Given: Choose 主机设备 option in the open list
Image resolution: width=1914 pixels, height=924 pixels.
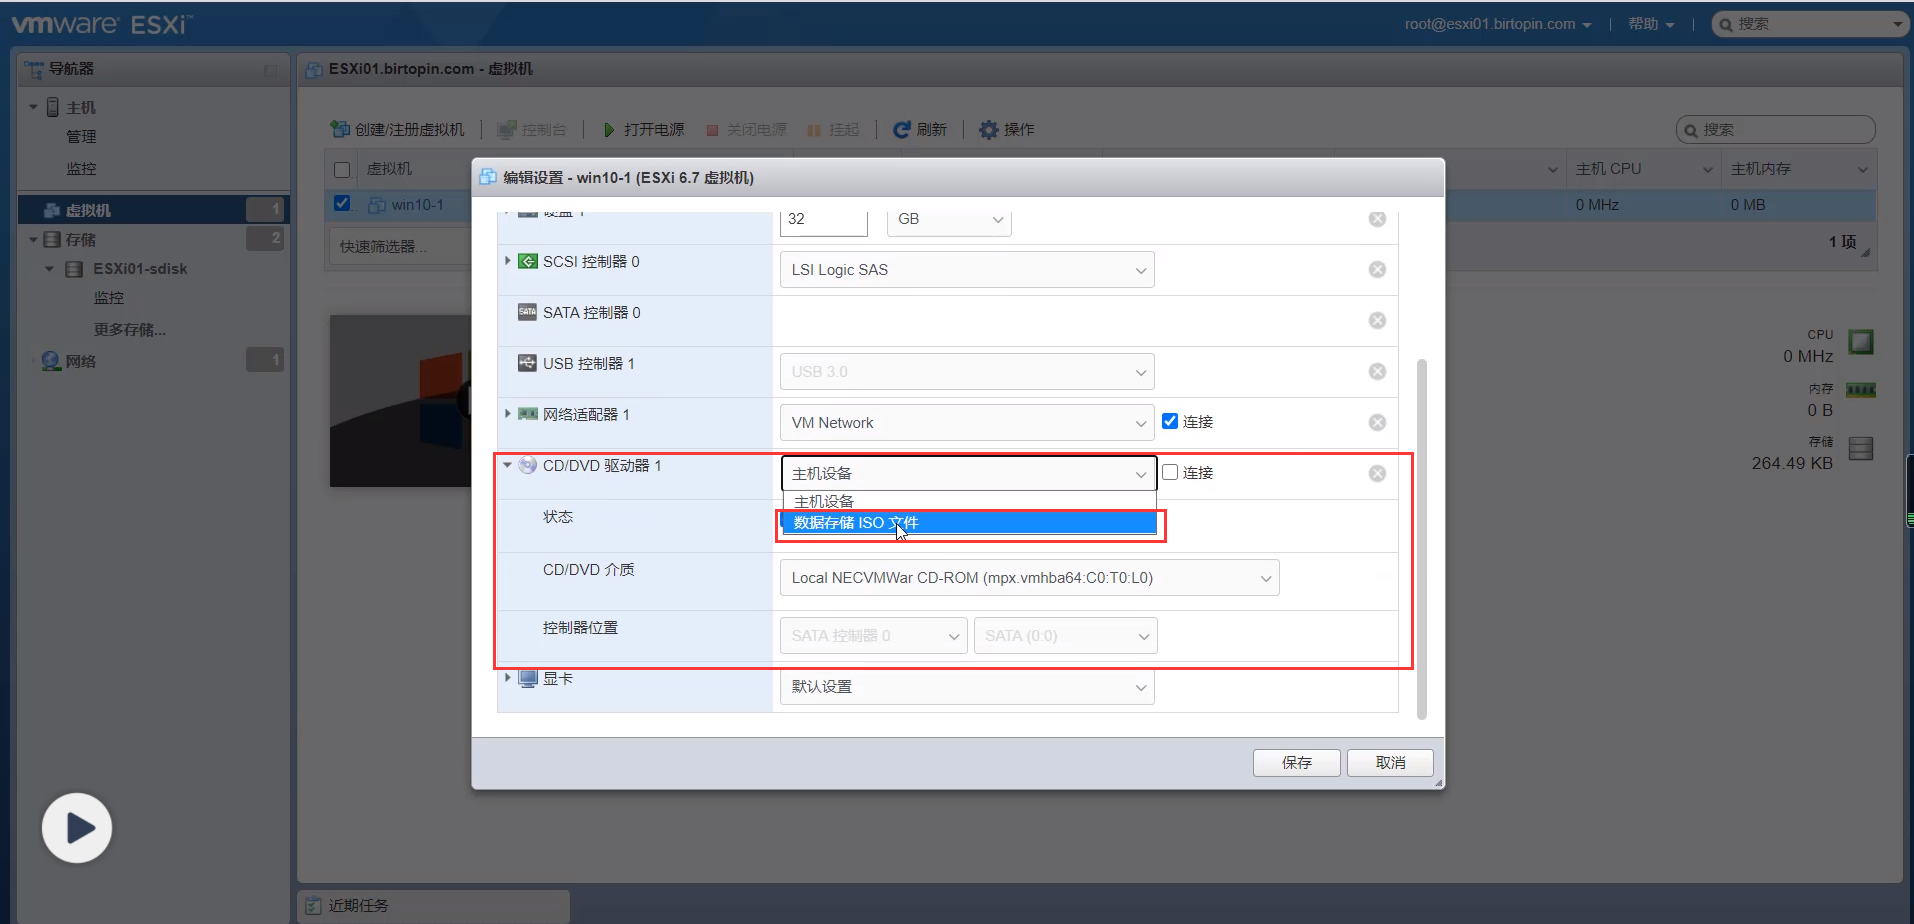Looking at the screenshot, I should (x=969, y=501).
